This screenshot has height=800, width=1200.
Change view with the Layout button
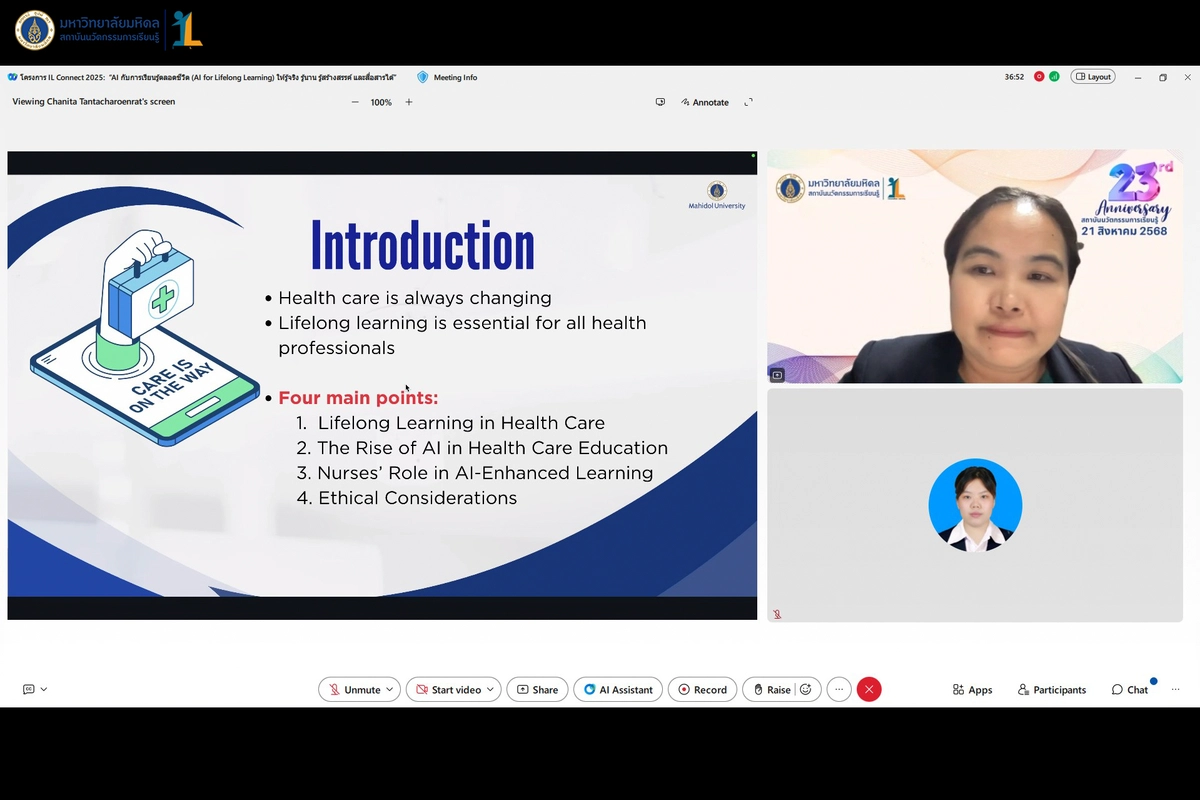[x=1092, y=77]
